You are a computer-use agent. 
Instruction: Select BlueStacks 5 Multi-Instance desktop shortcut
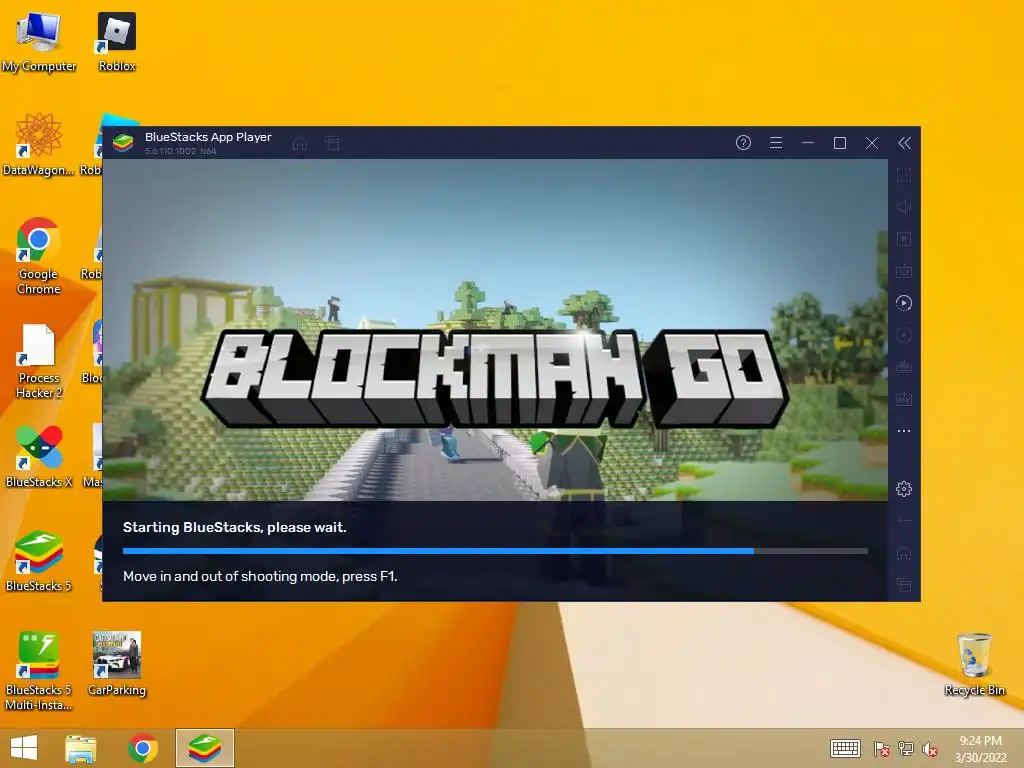point(39,671)
